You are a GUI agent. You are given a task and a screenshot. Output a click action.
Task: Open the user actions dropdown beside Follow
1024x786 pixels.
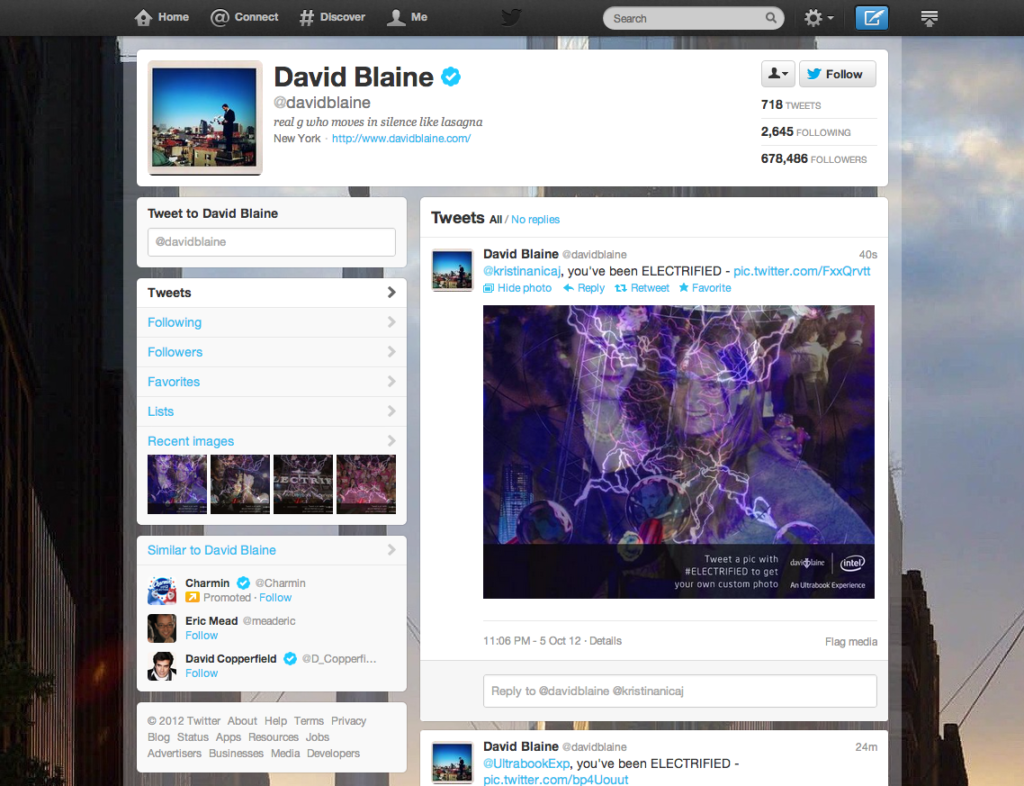click(x=777, y=74)
